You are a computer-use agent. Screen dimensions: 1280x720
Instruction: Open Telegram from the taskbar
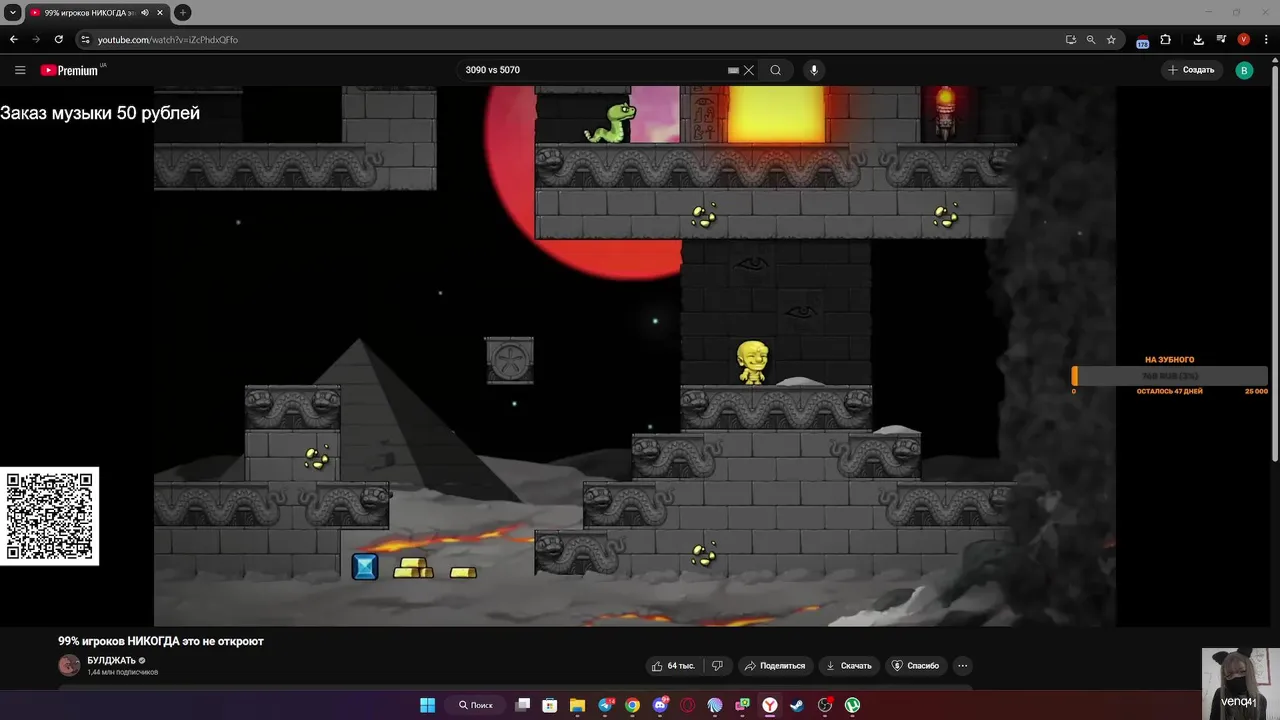(606, 705)
